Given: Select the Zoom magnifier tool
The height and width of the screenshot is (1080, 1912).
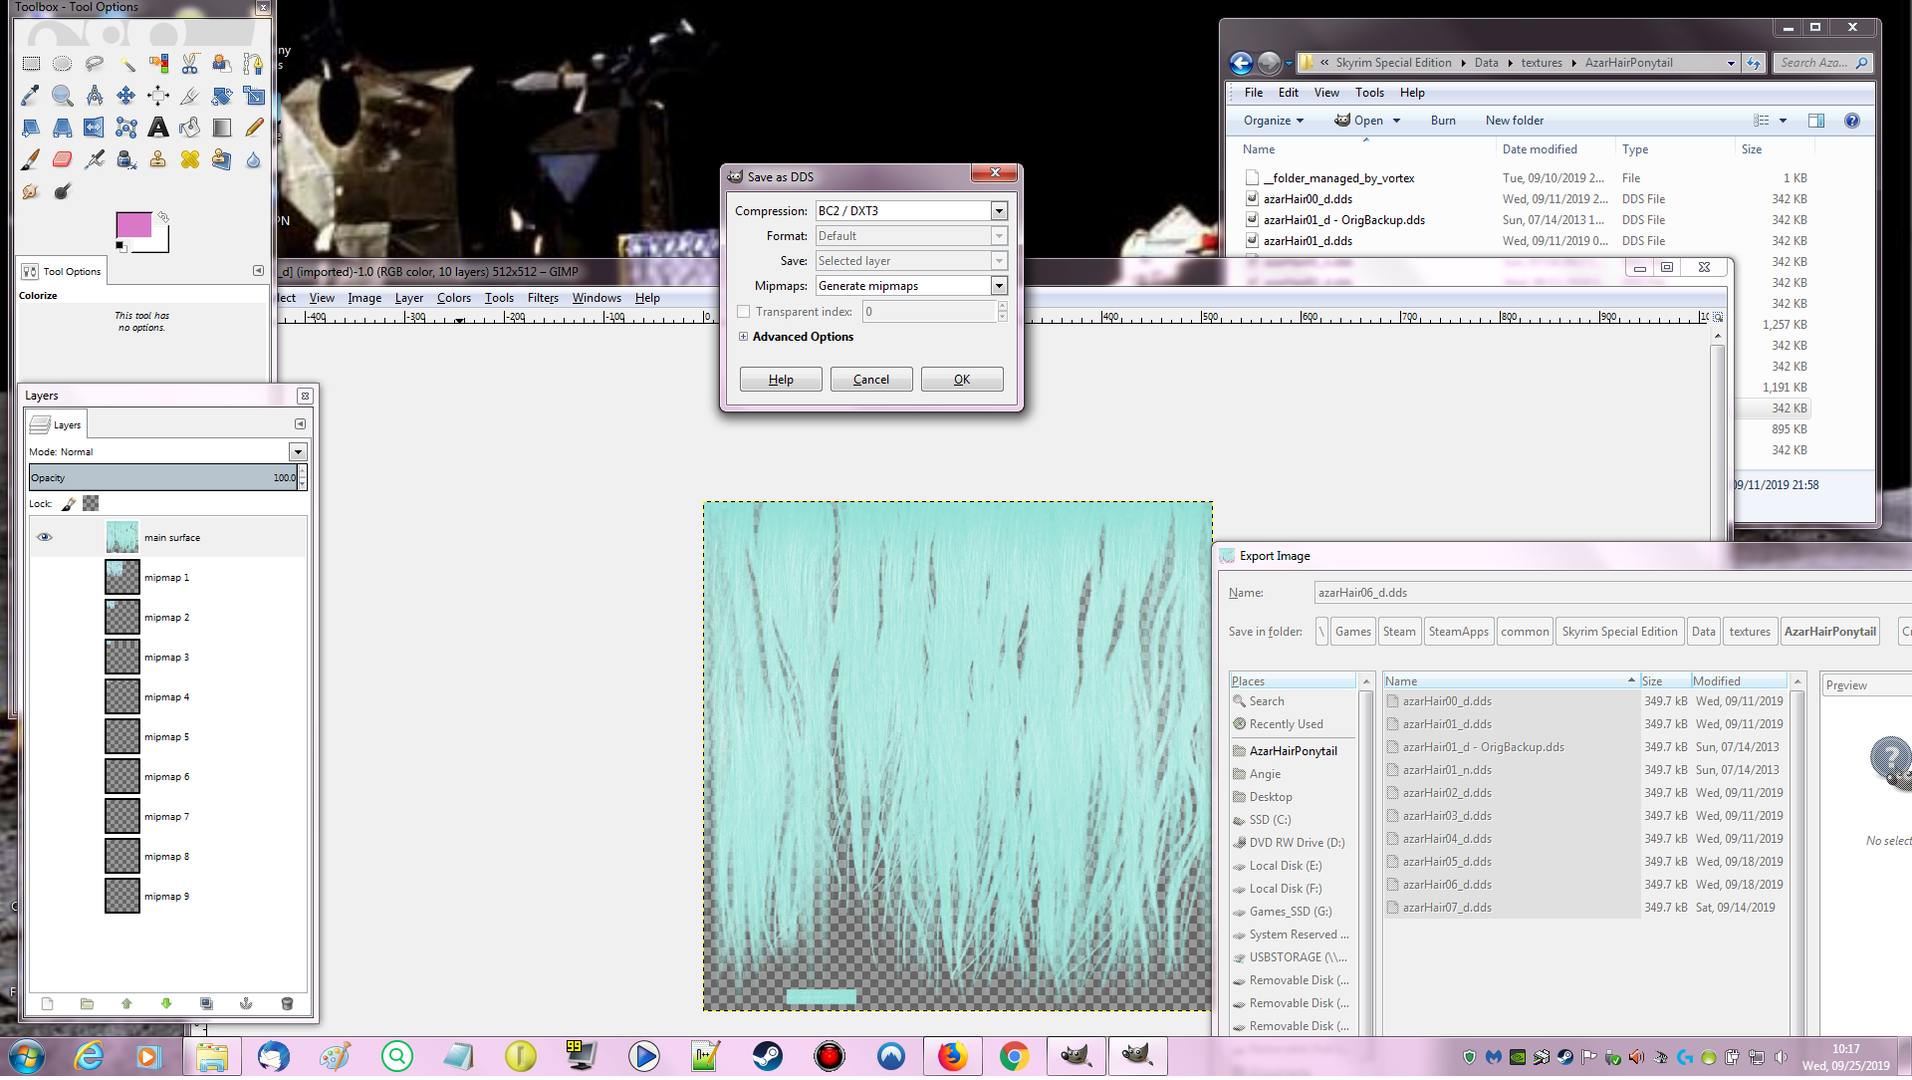Looking at the screenshot, I should click(62, 96).
